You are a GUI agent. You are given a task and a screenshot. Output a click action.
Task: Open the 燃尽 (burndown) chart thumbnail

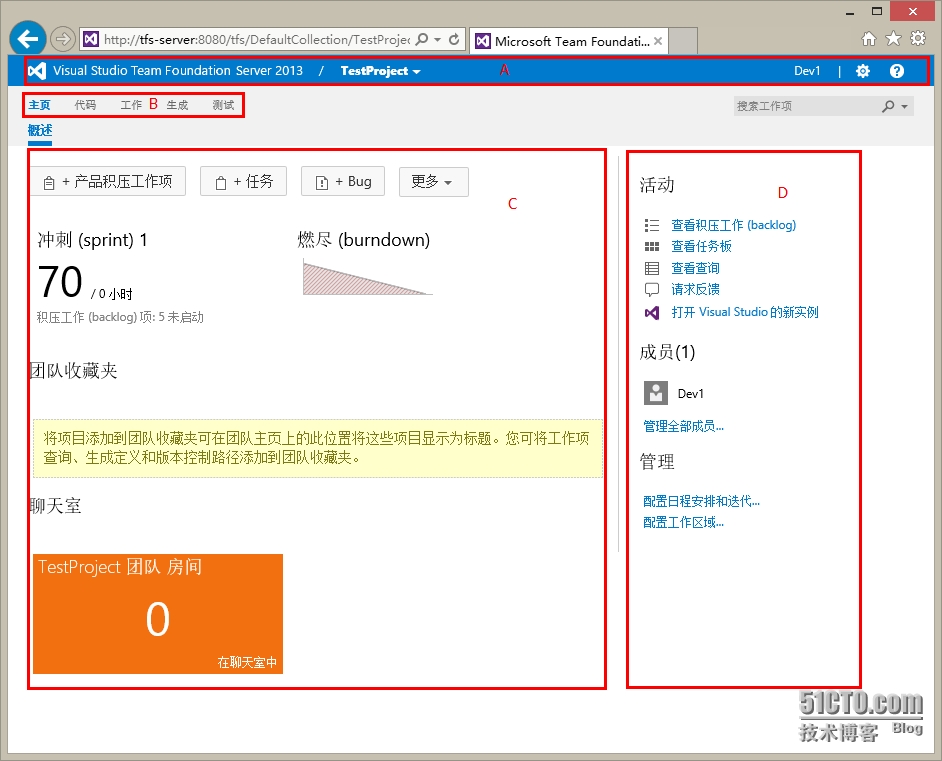click(x=368, y=277)
